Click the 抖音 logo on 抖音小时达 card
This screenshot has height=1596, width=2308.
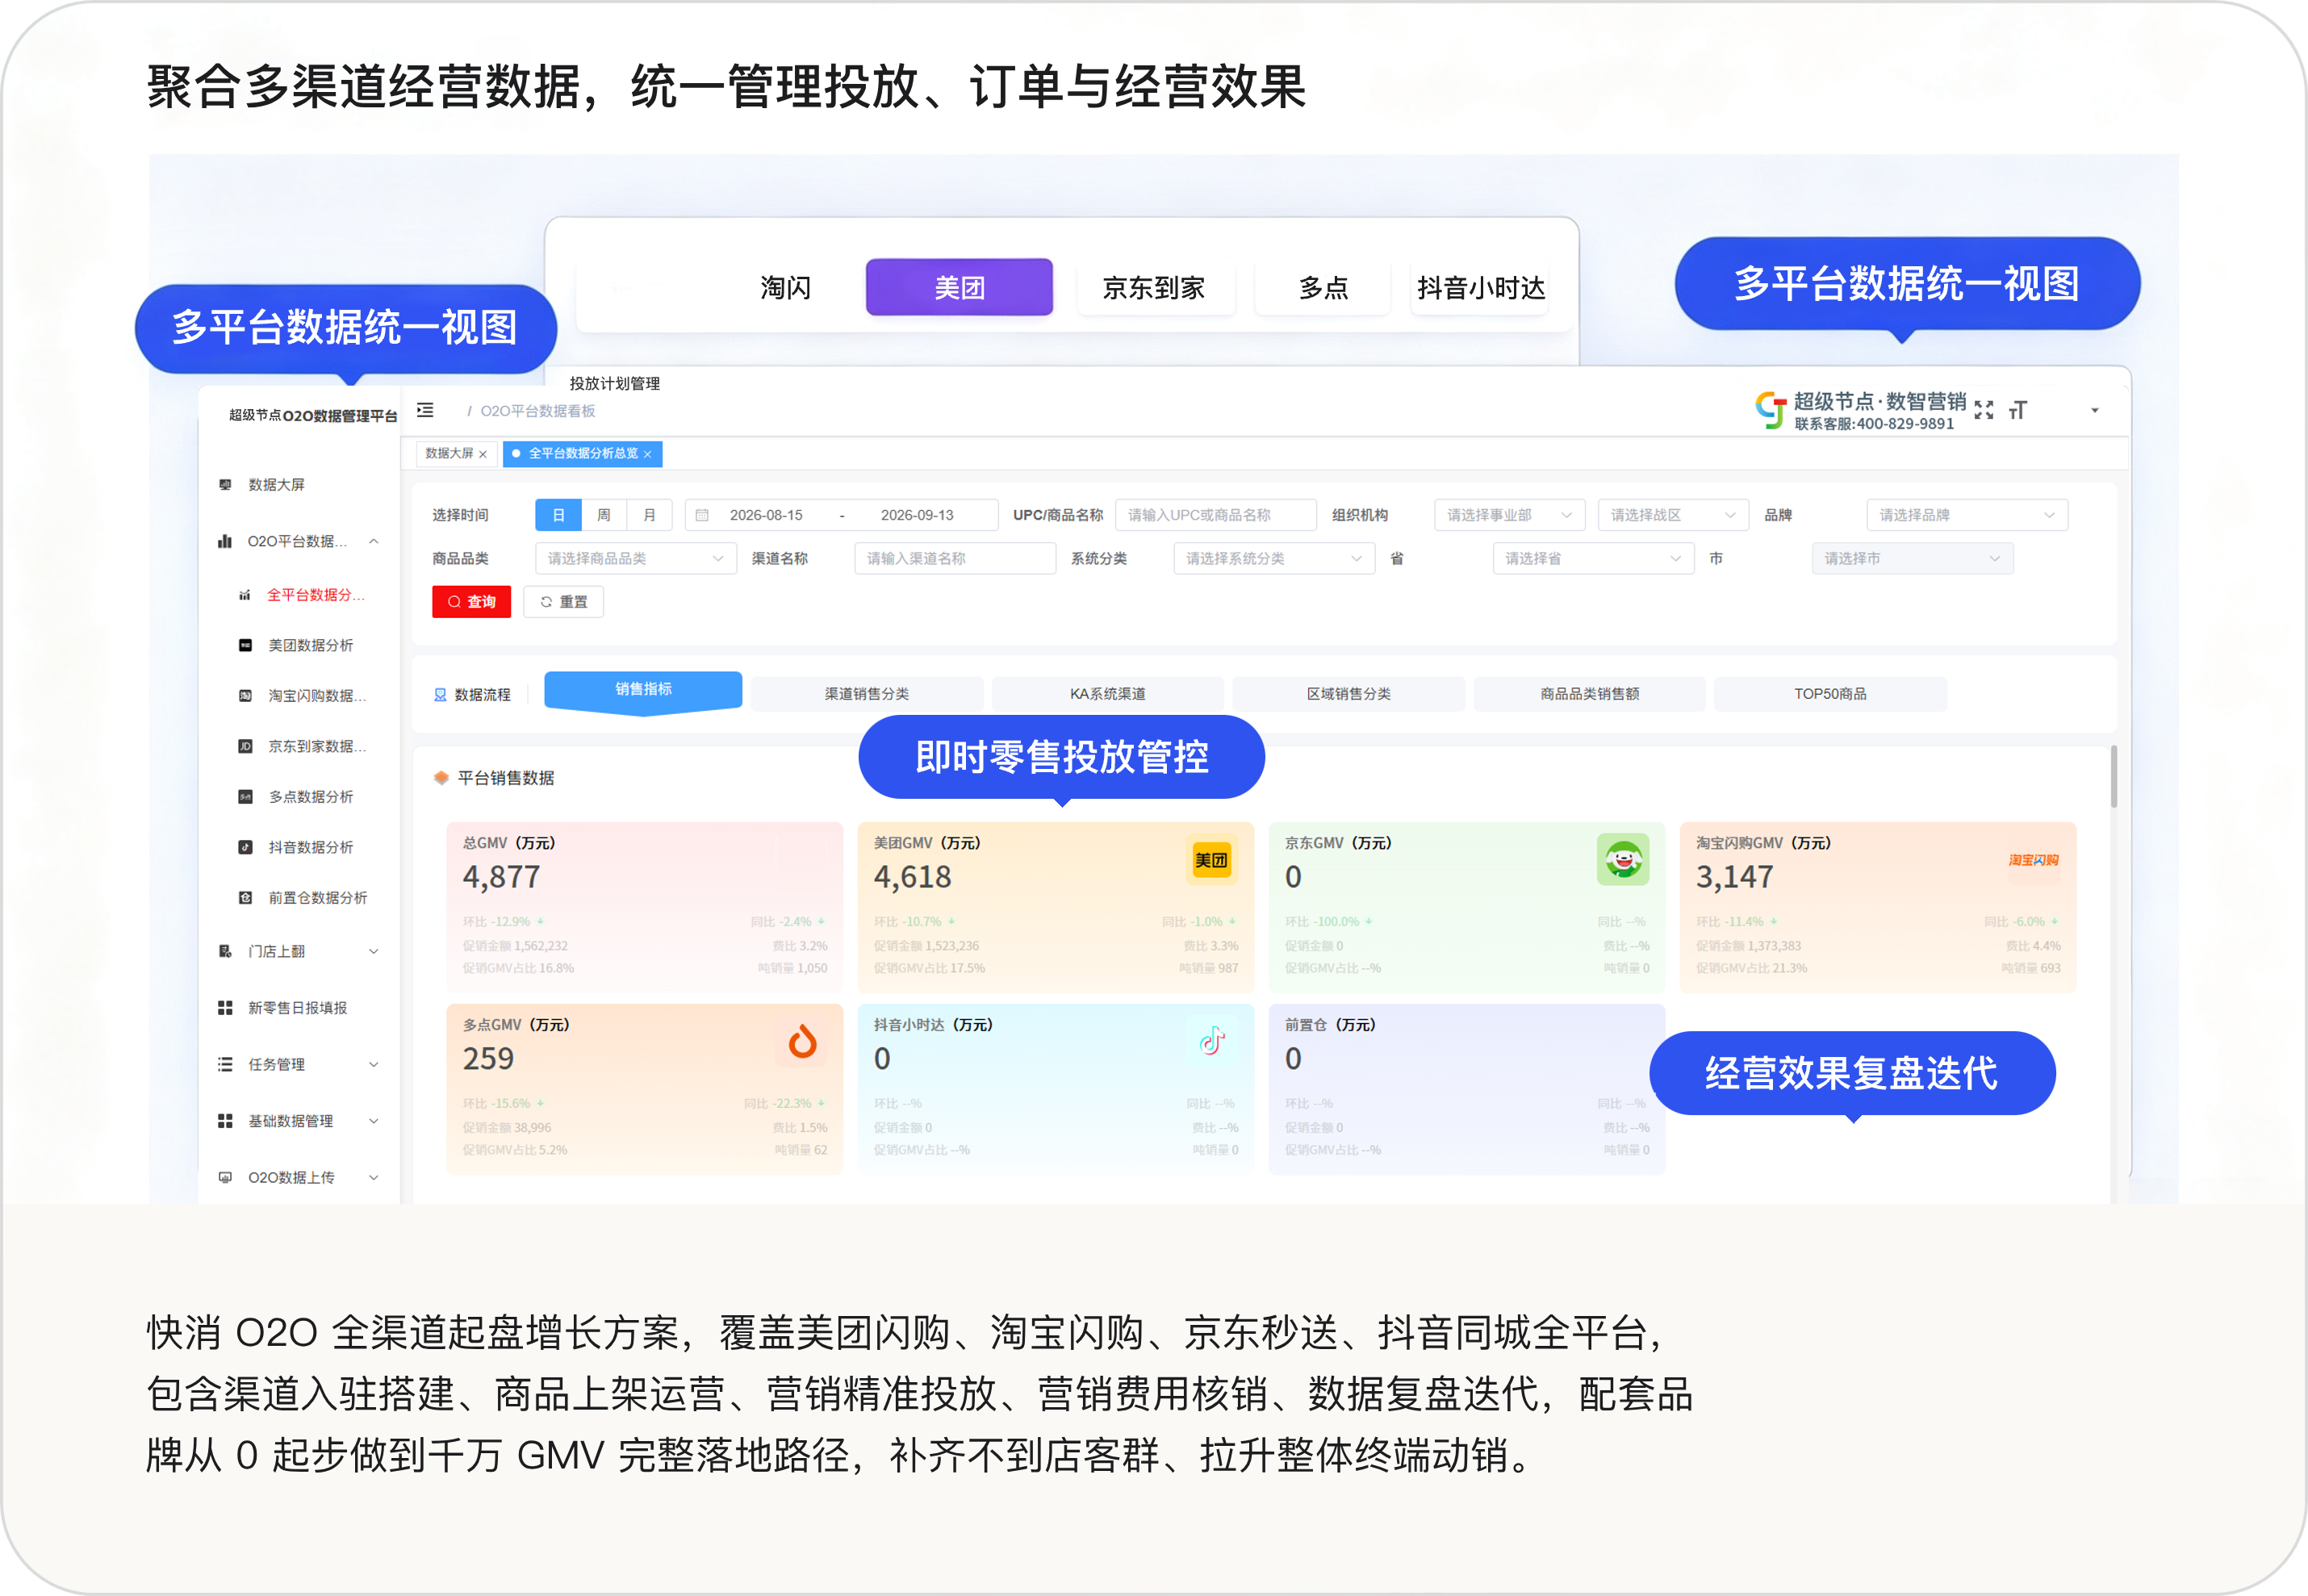(1212, 1041)
